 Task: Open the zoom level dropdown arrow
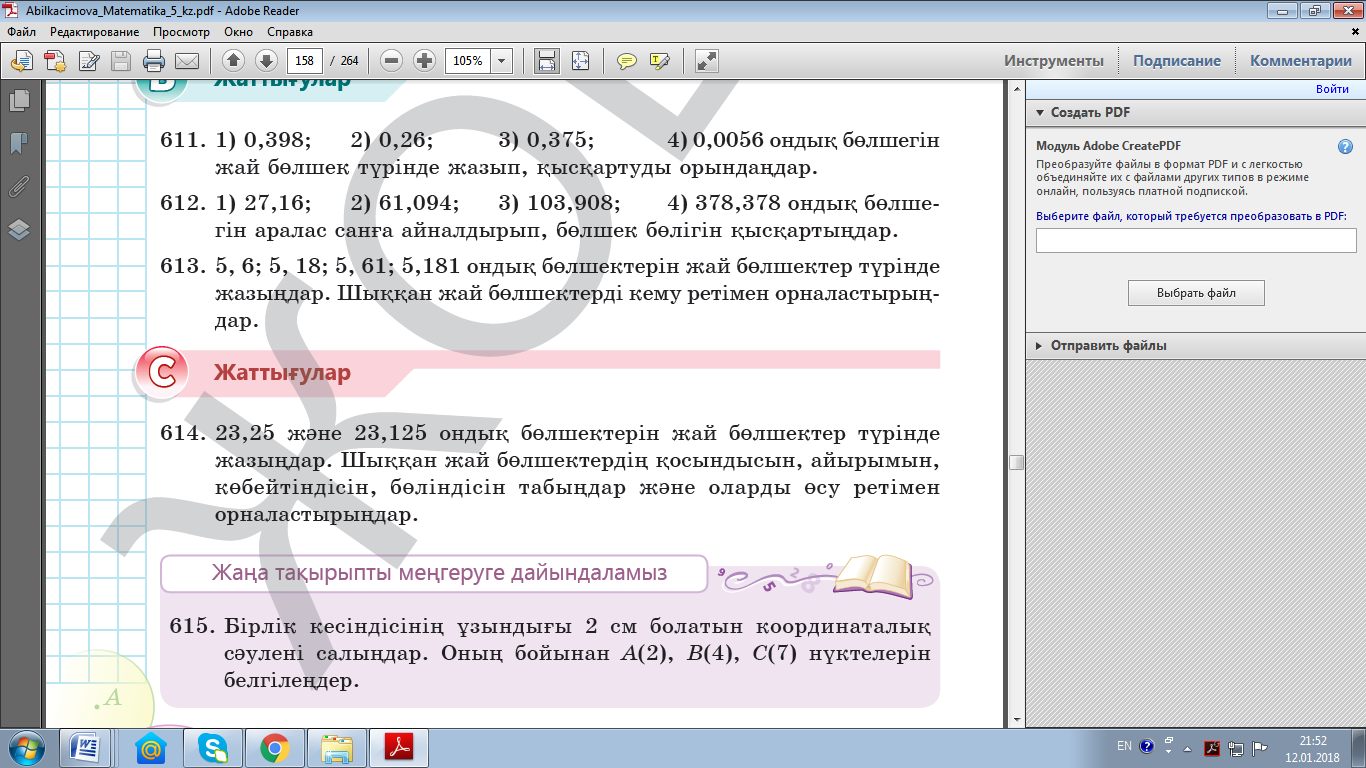click(502, 61)
